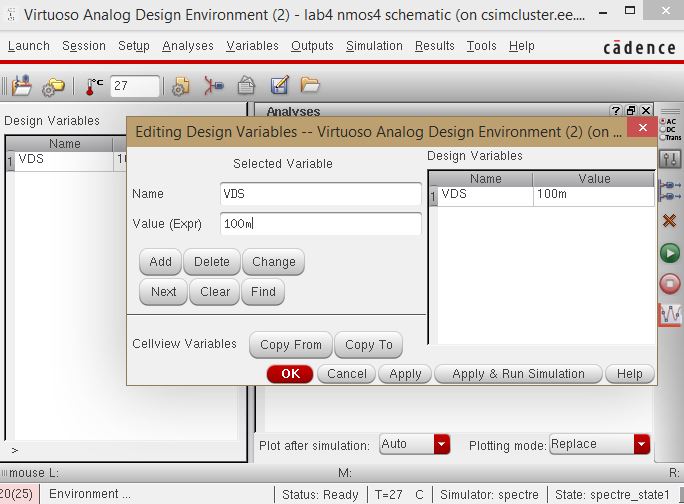Image resolution: width=684 pixels, height=504 pixels.
Task: Click the Name input field containing VDS
Action: coord(321,194)
